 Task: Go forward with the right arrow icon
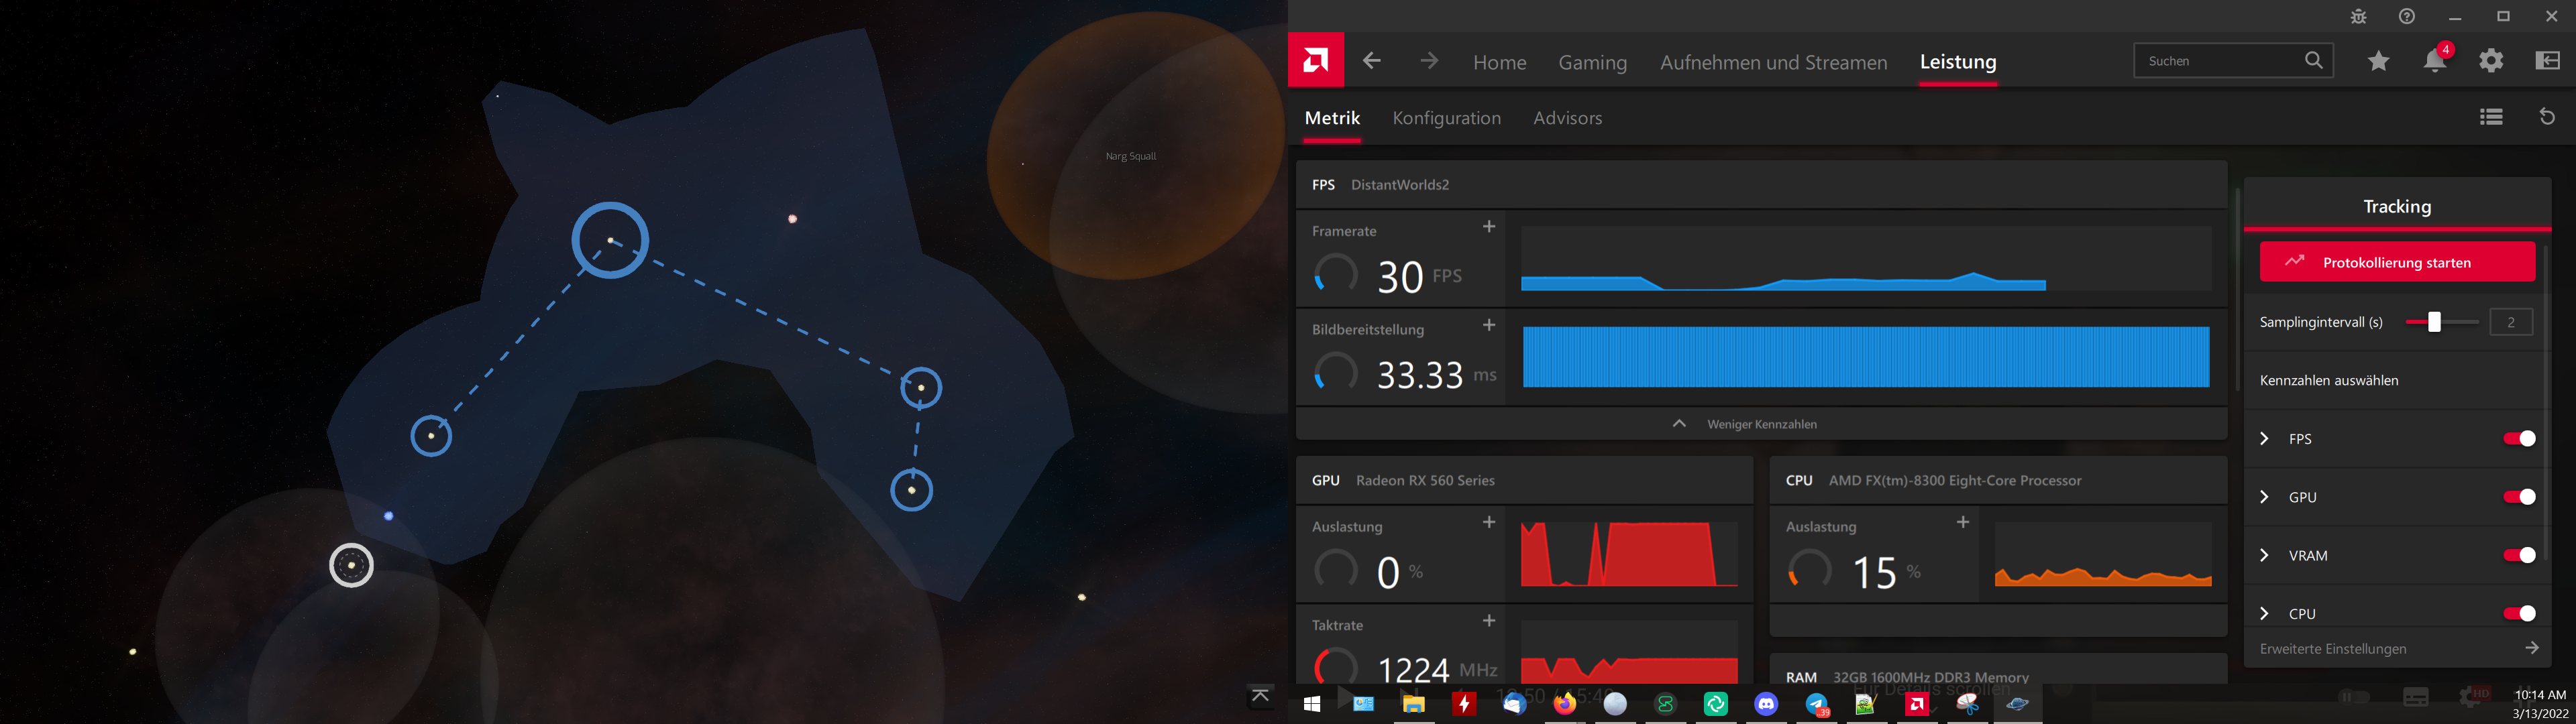click(1429, 61)
